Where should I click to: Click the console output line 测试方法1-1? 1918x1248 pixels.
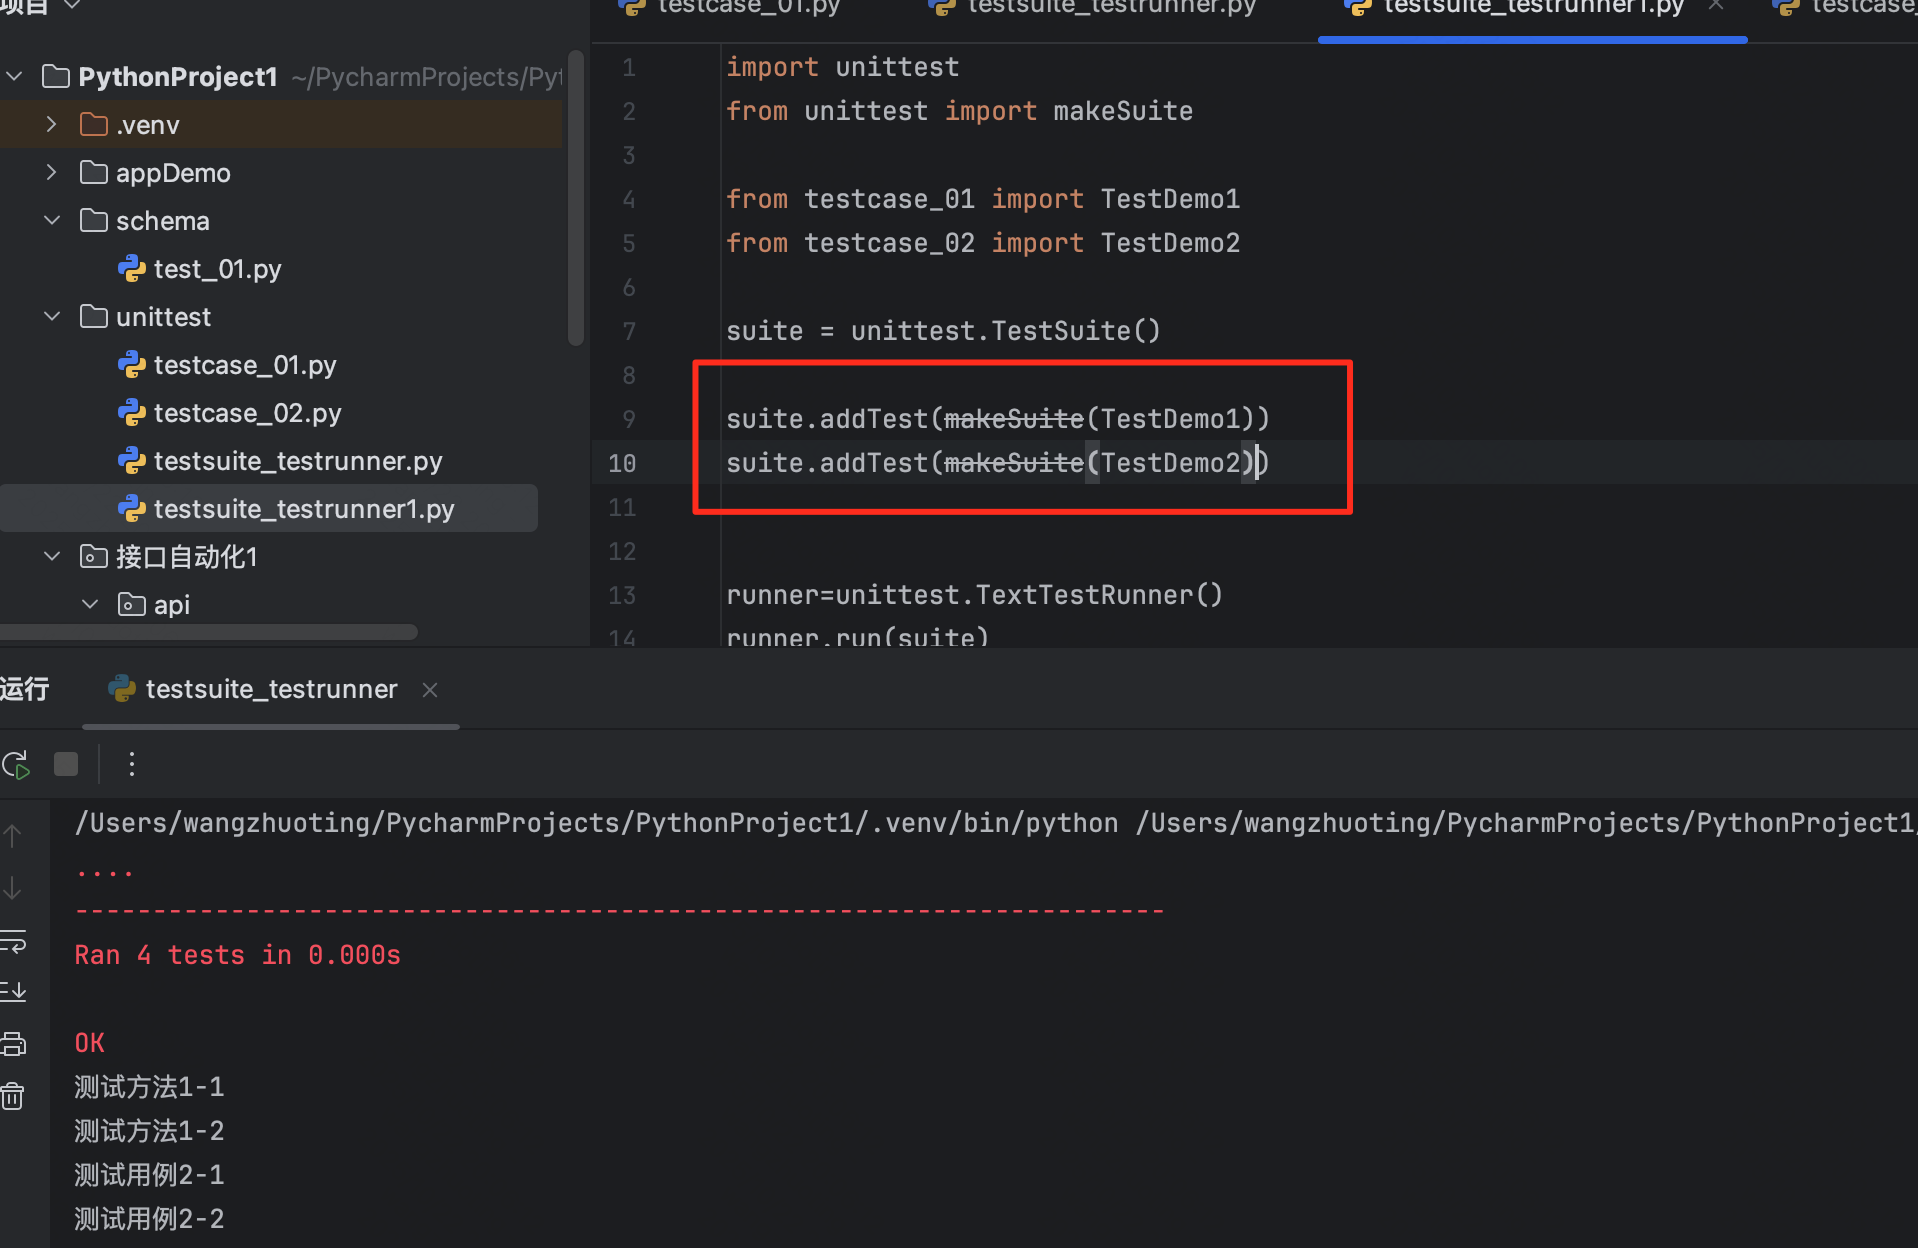tap(150, 1087)
